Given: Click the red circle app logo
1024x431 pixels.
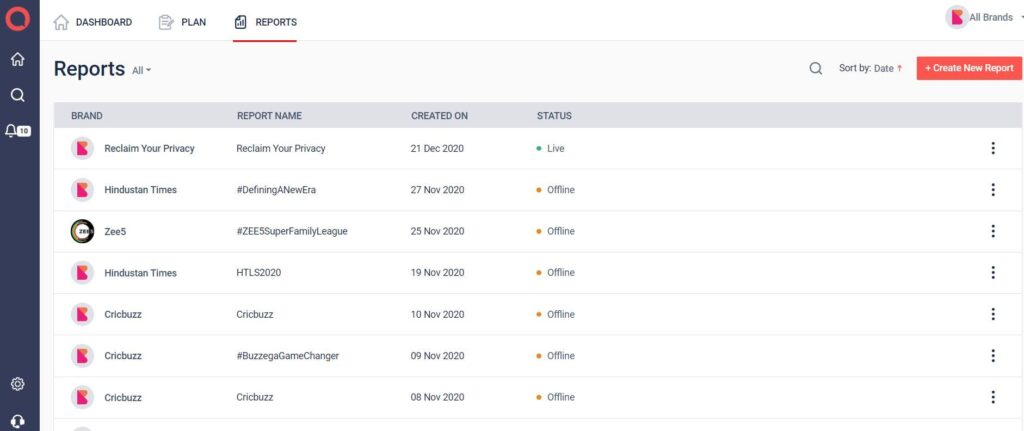Looking at the screenshot, I should pos(18,18).
